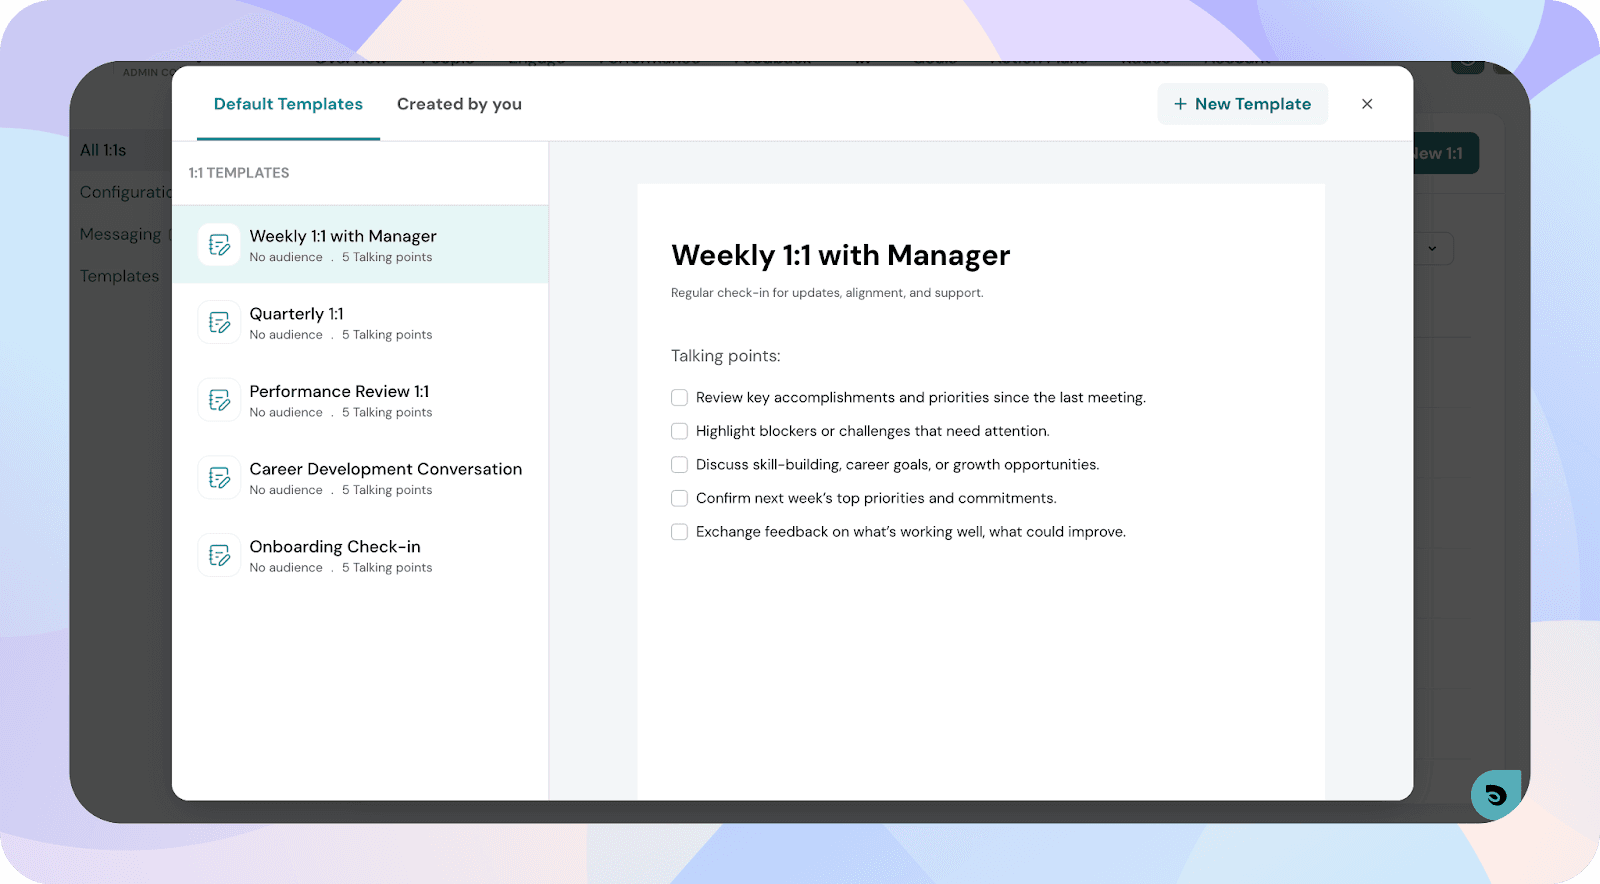Open the Created by you tab
1600x884 pixels.
click(459, 104)
